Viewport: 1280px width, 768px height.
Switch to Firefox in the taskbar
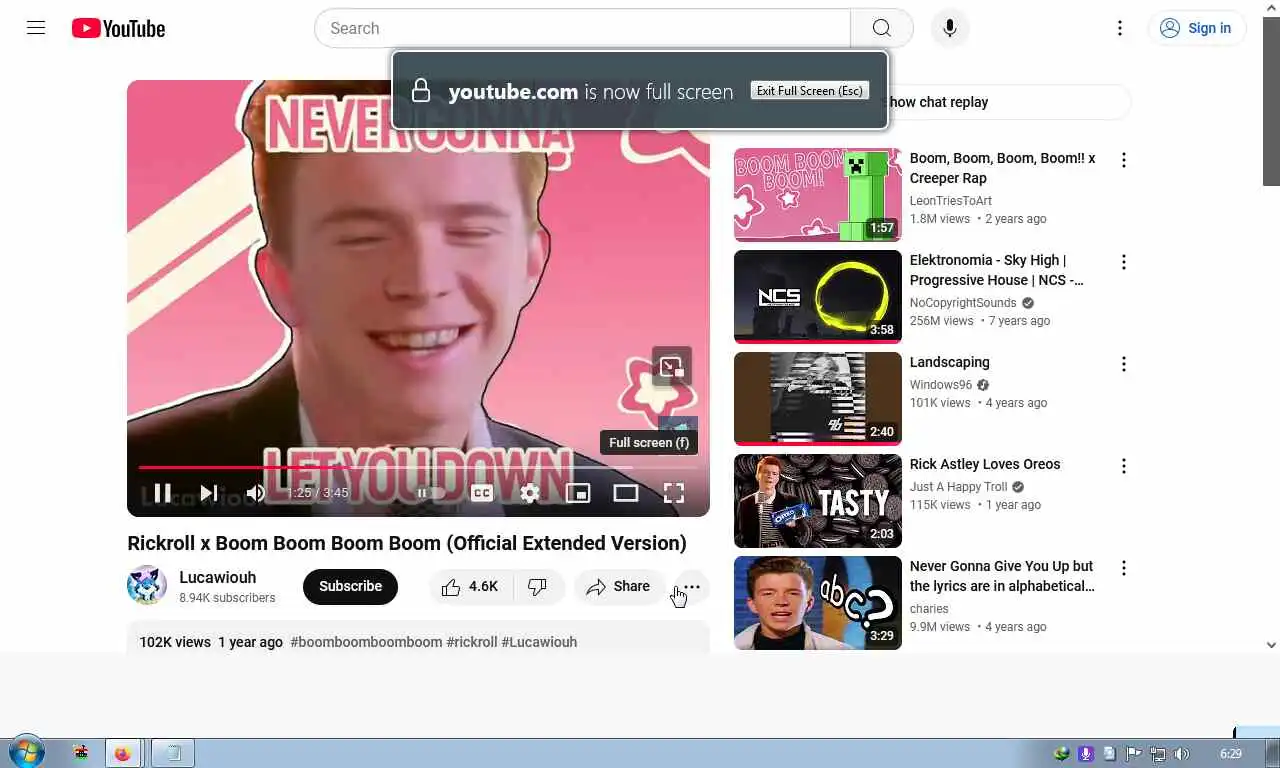(x=123, y=753)
